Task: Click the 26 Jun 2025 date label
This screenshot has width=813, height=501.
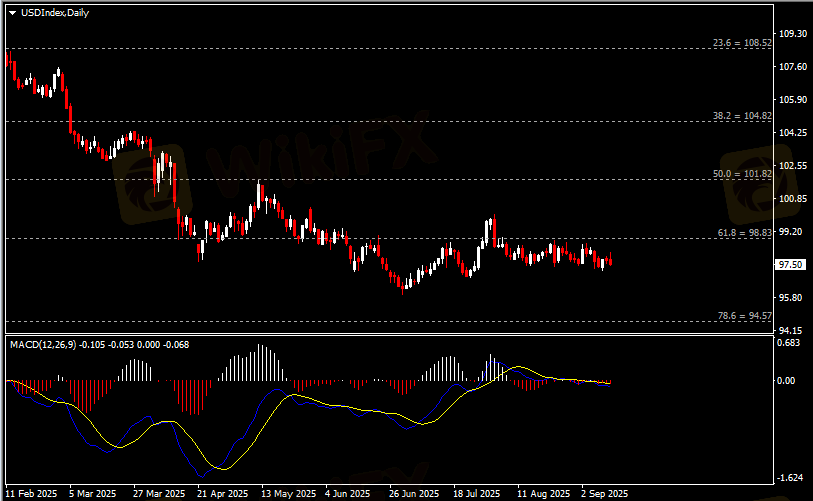Action: tap(414, 494)
